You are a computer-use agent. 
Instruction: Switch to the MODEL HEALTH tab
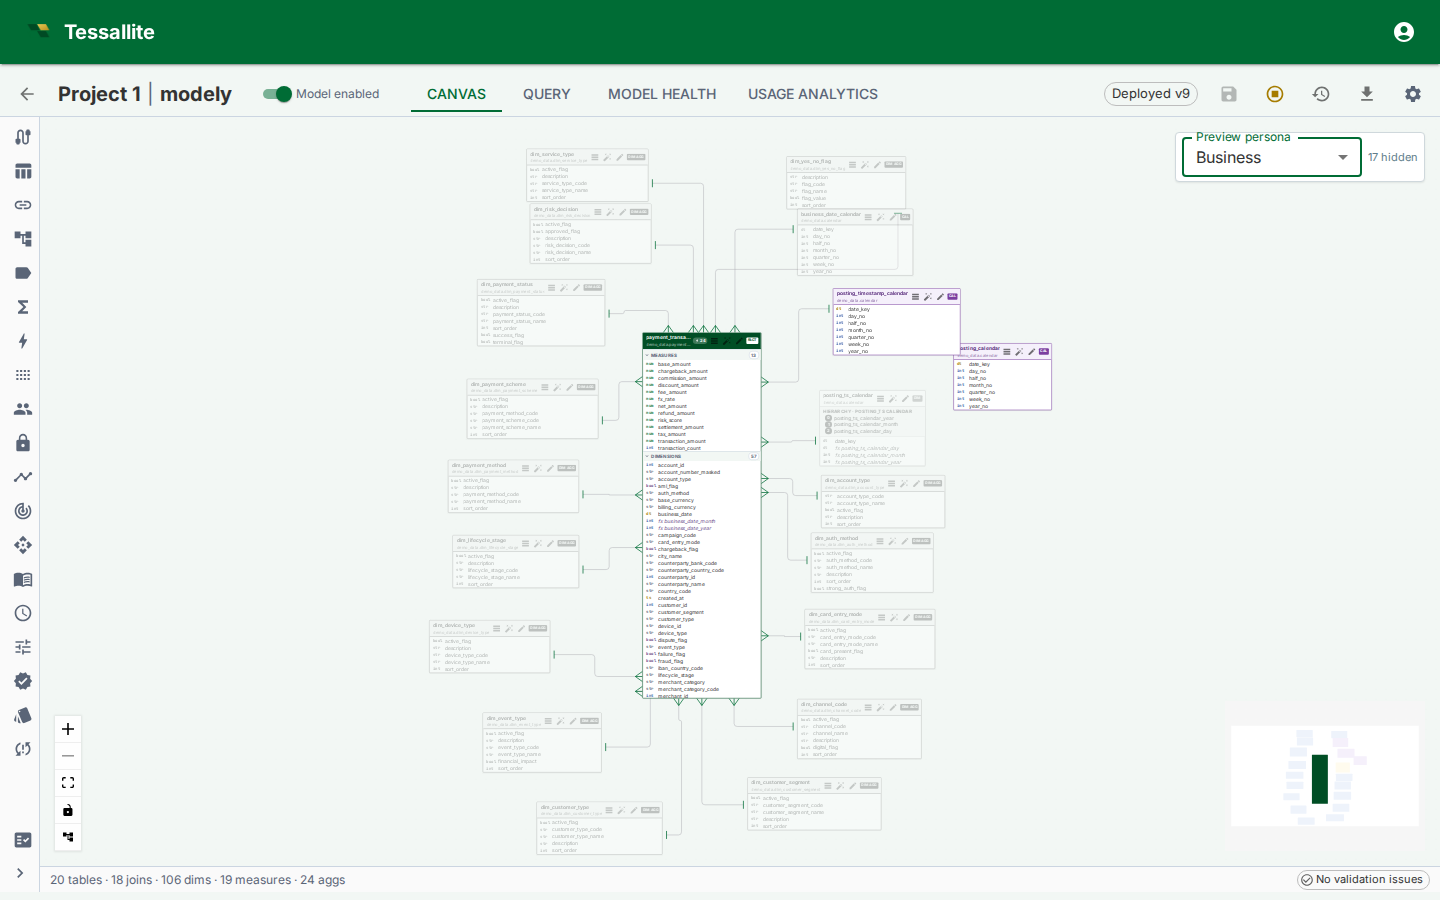pos(662,94)
